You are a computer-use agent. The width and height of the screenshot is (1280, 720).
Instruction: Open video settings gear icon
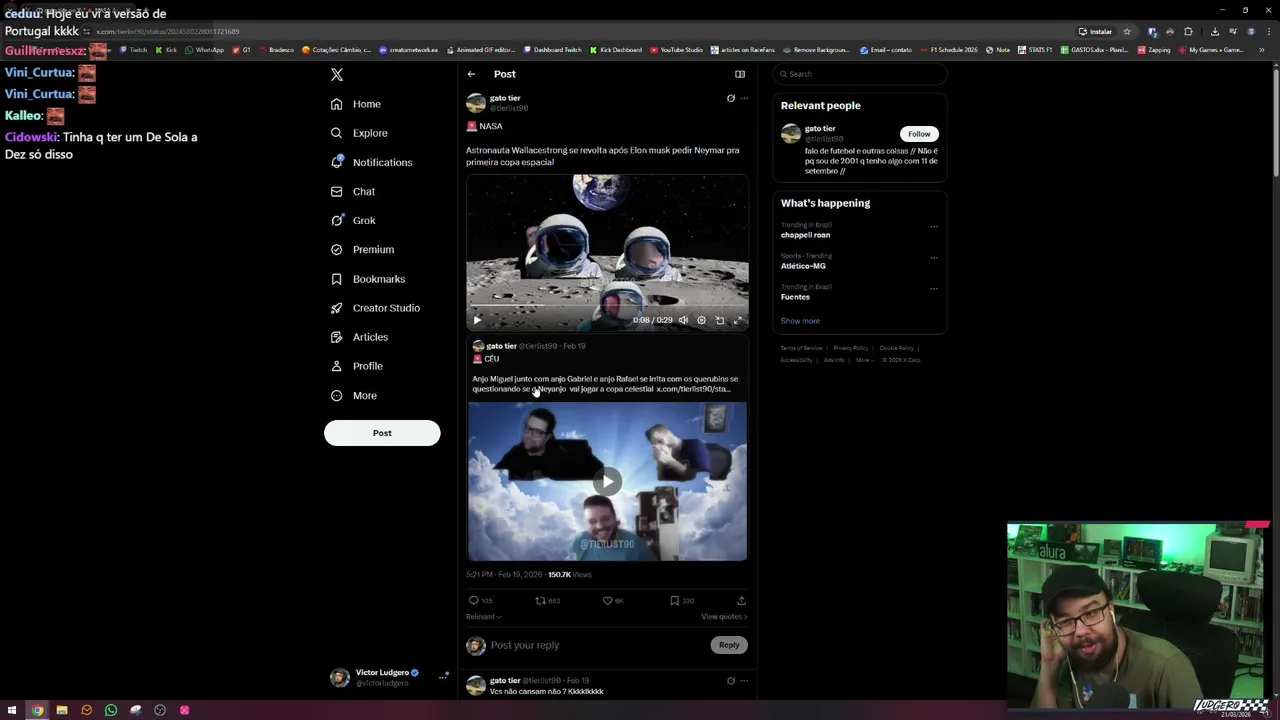(x=701, y=320)
